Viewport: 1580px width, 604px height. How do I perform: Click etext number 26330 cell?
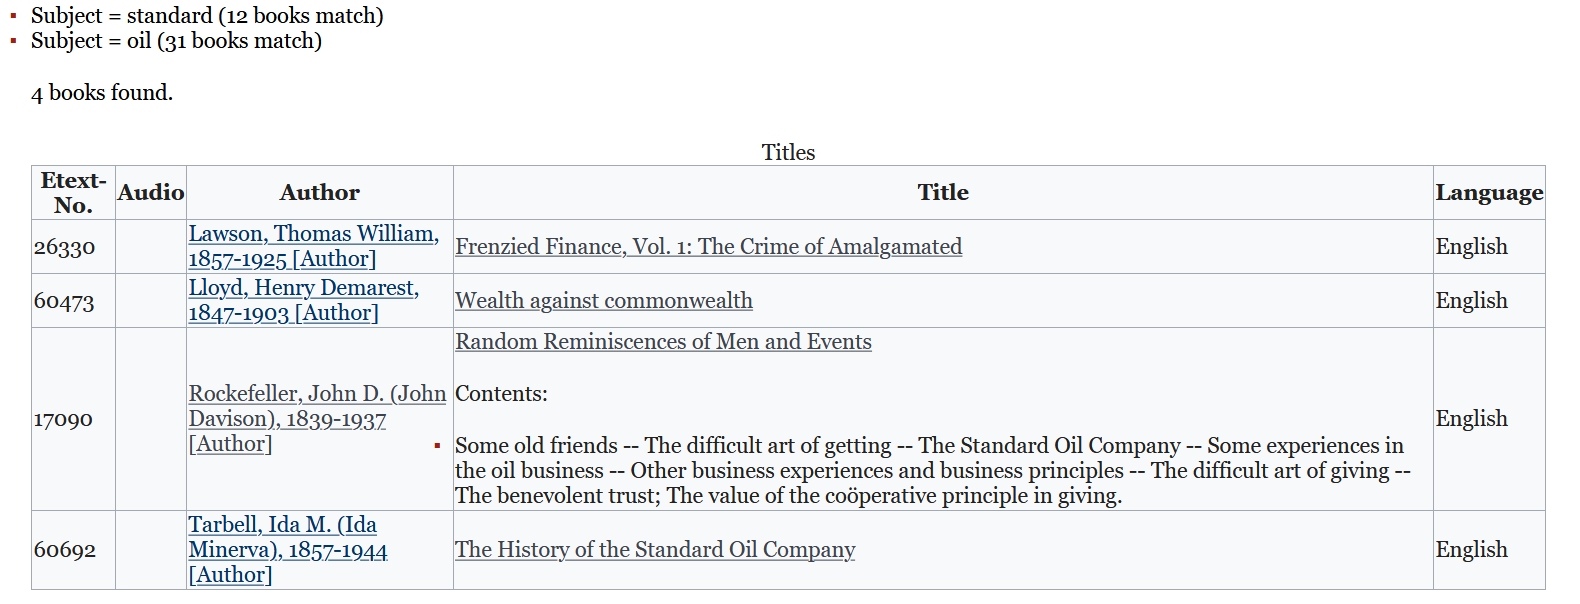pos(65,247)
